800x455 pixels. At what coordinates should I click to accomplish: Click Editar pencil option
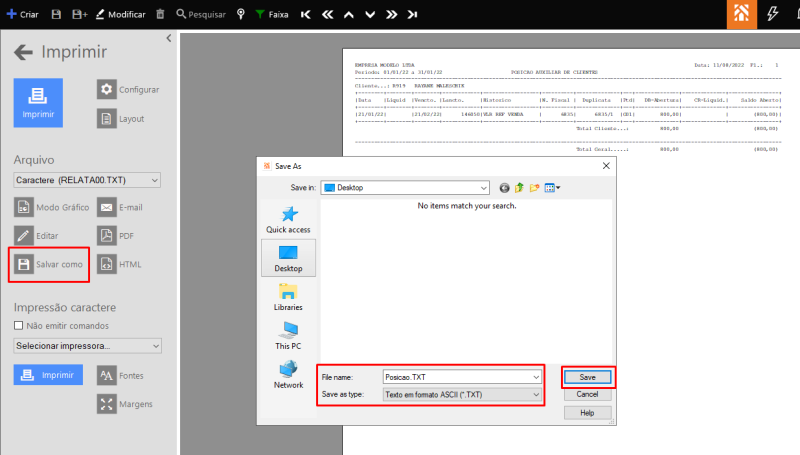pyautogui.click(x=36, y=236)
